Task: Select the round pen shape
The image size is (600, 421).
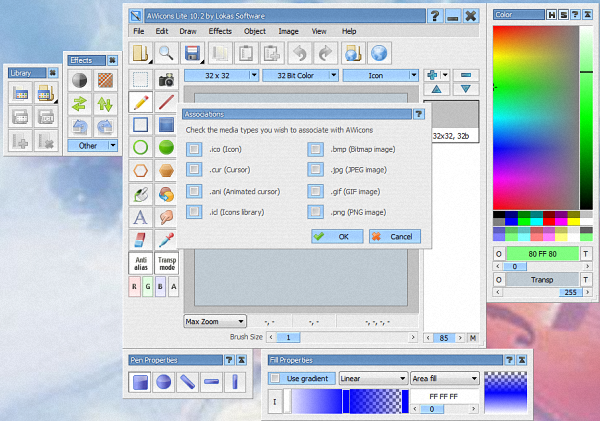Action: point(164,382)
